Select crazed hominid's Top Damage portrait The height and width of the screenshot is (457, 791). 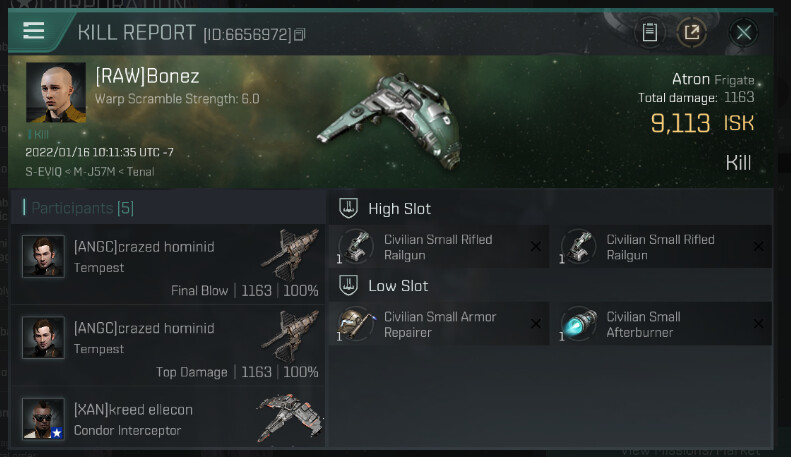coord(43,337)
